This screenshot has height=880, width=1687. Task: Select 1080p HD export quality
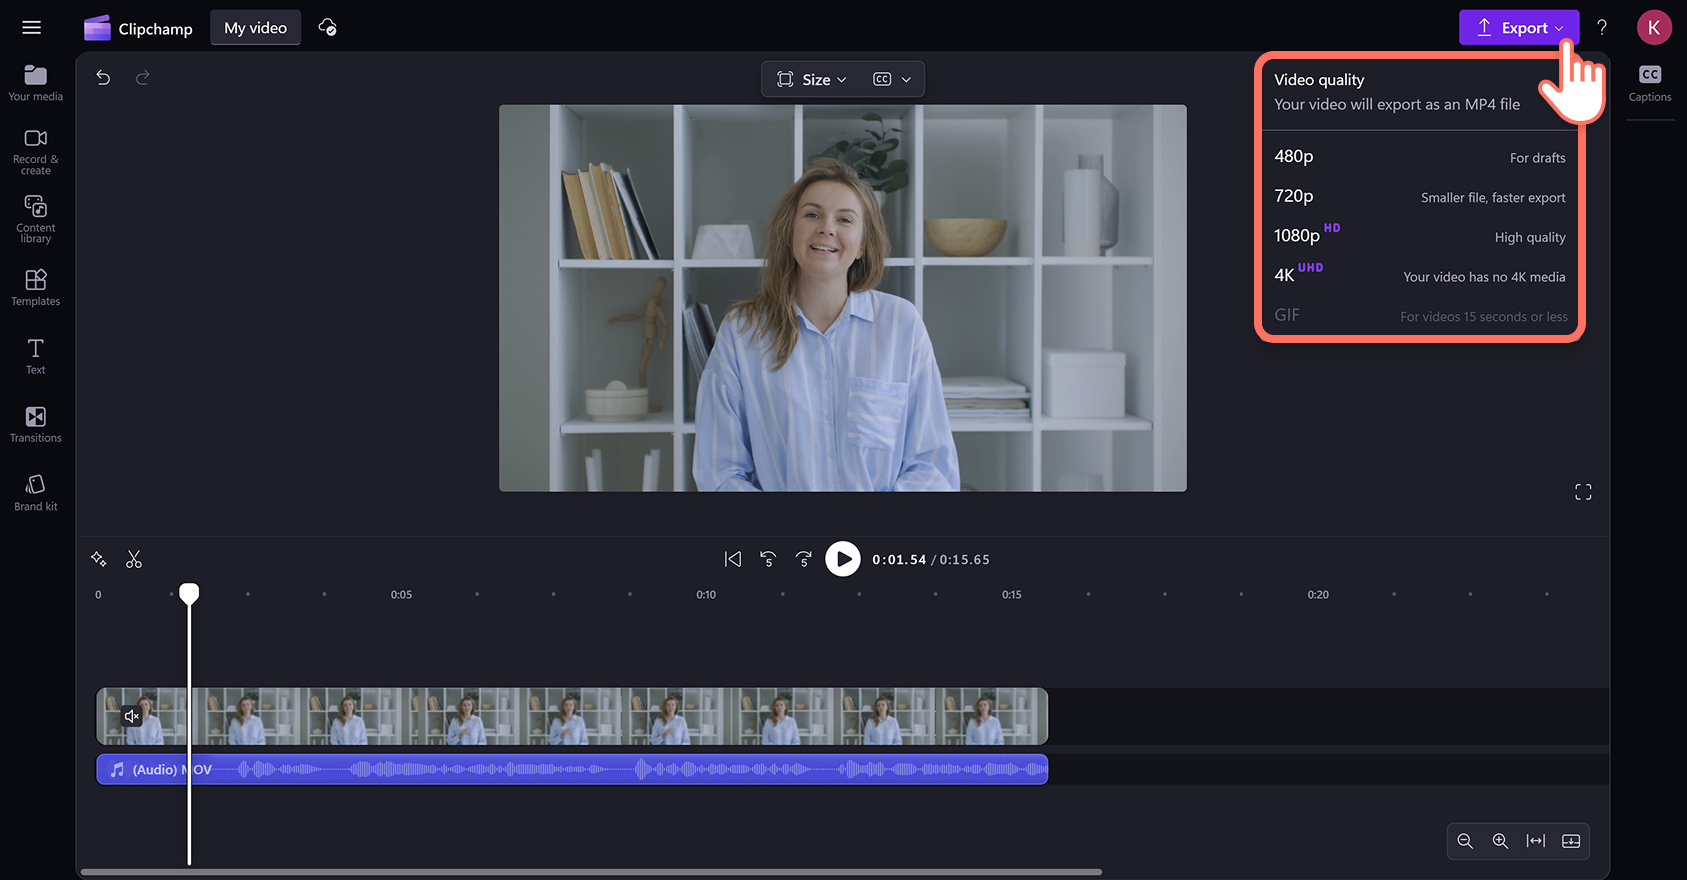1419,236
